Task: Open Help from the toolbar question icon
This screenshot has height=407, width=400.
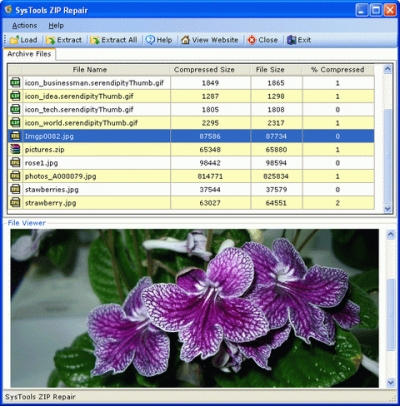Action: 150,40
